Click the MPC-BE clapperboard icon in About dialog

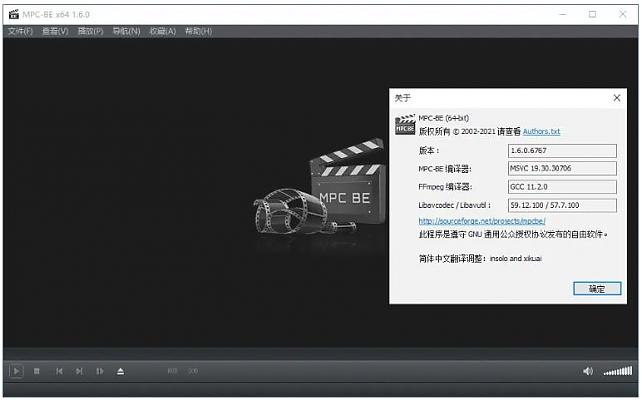[404, 124]
